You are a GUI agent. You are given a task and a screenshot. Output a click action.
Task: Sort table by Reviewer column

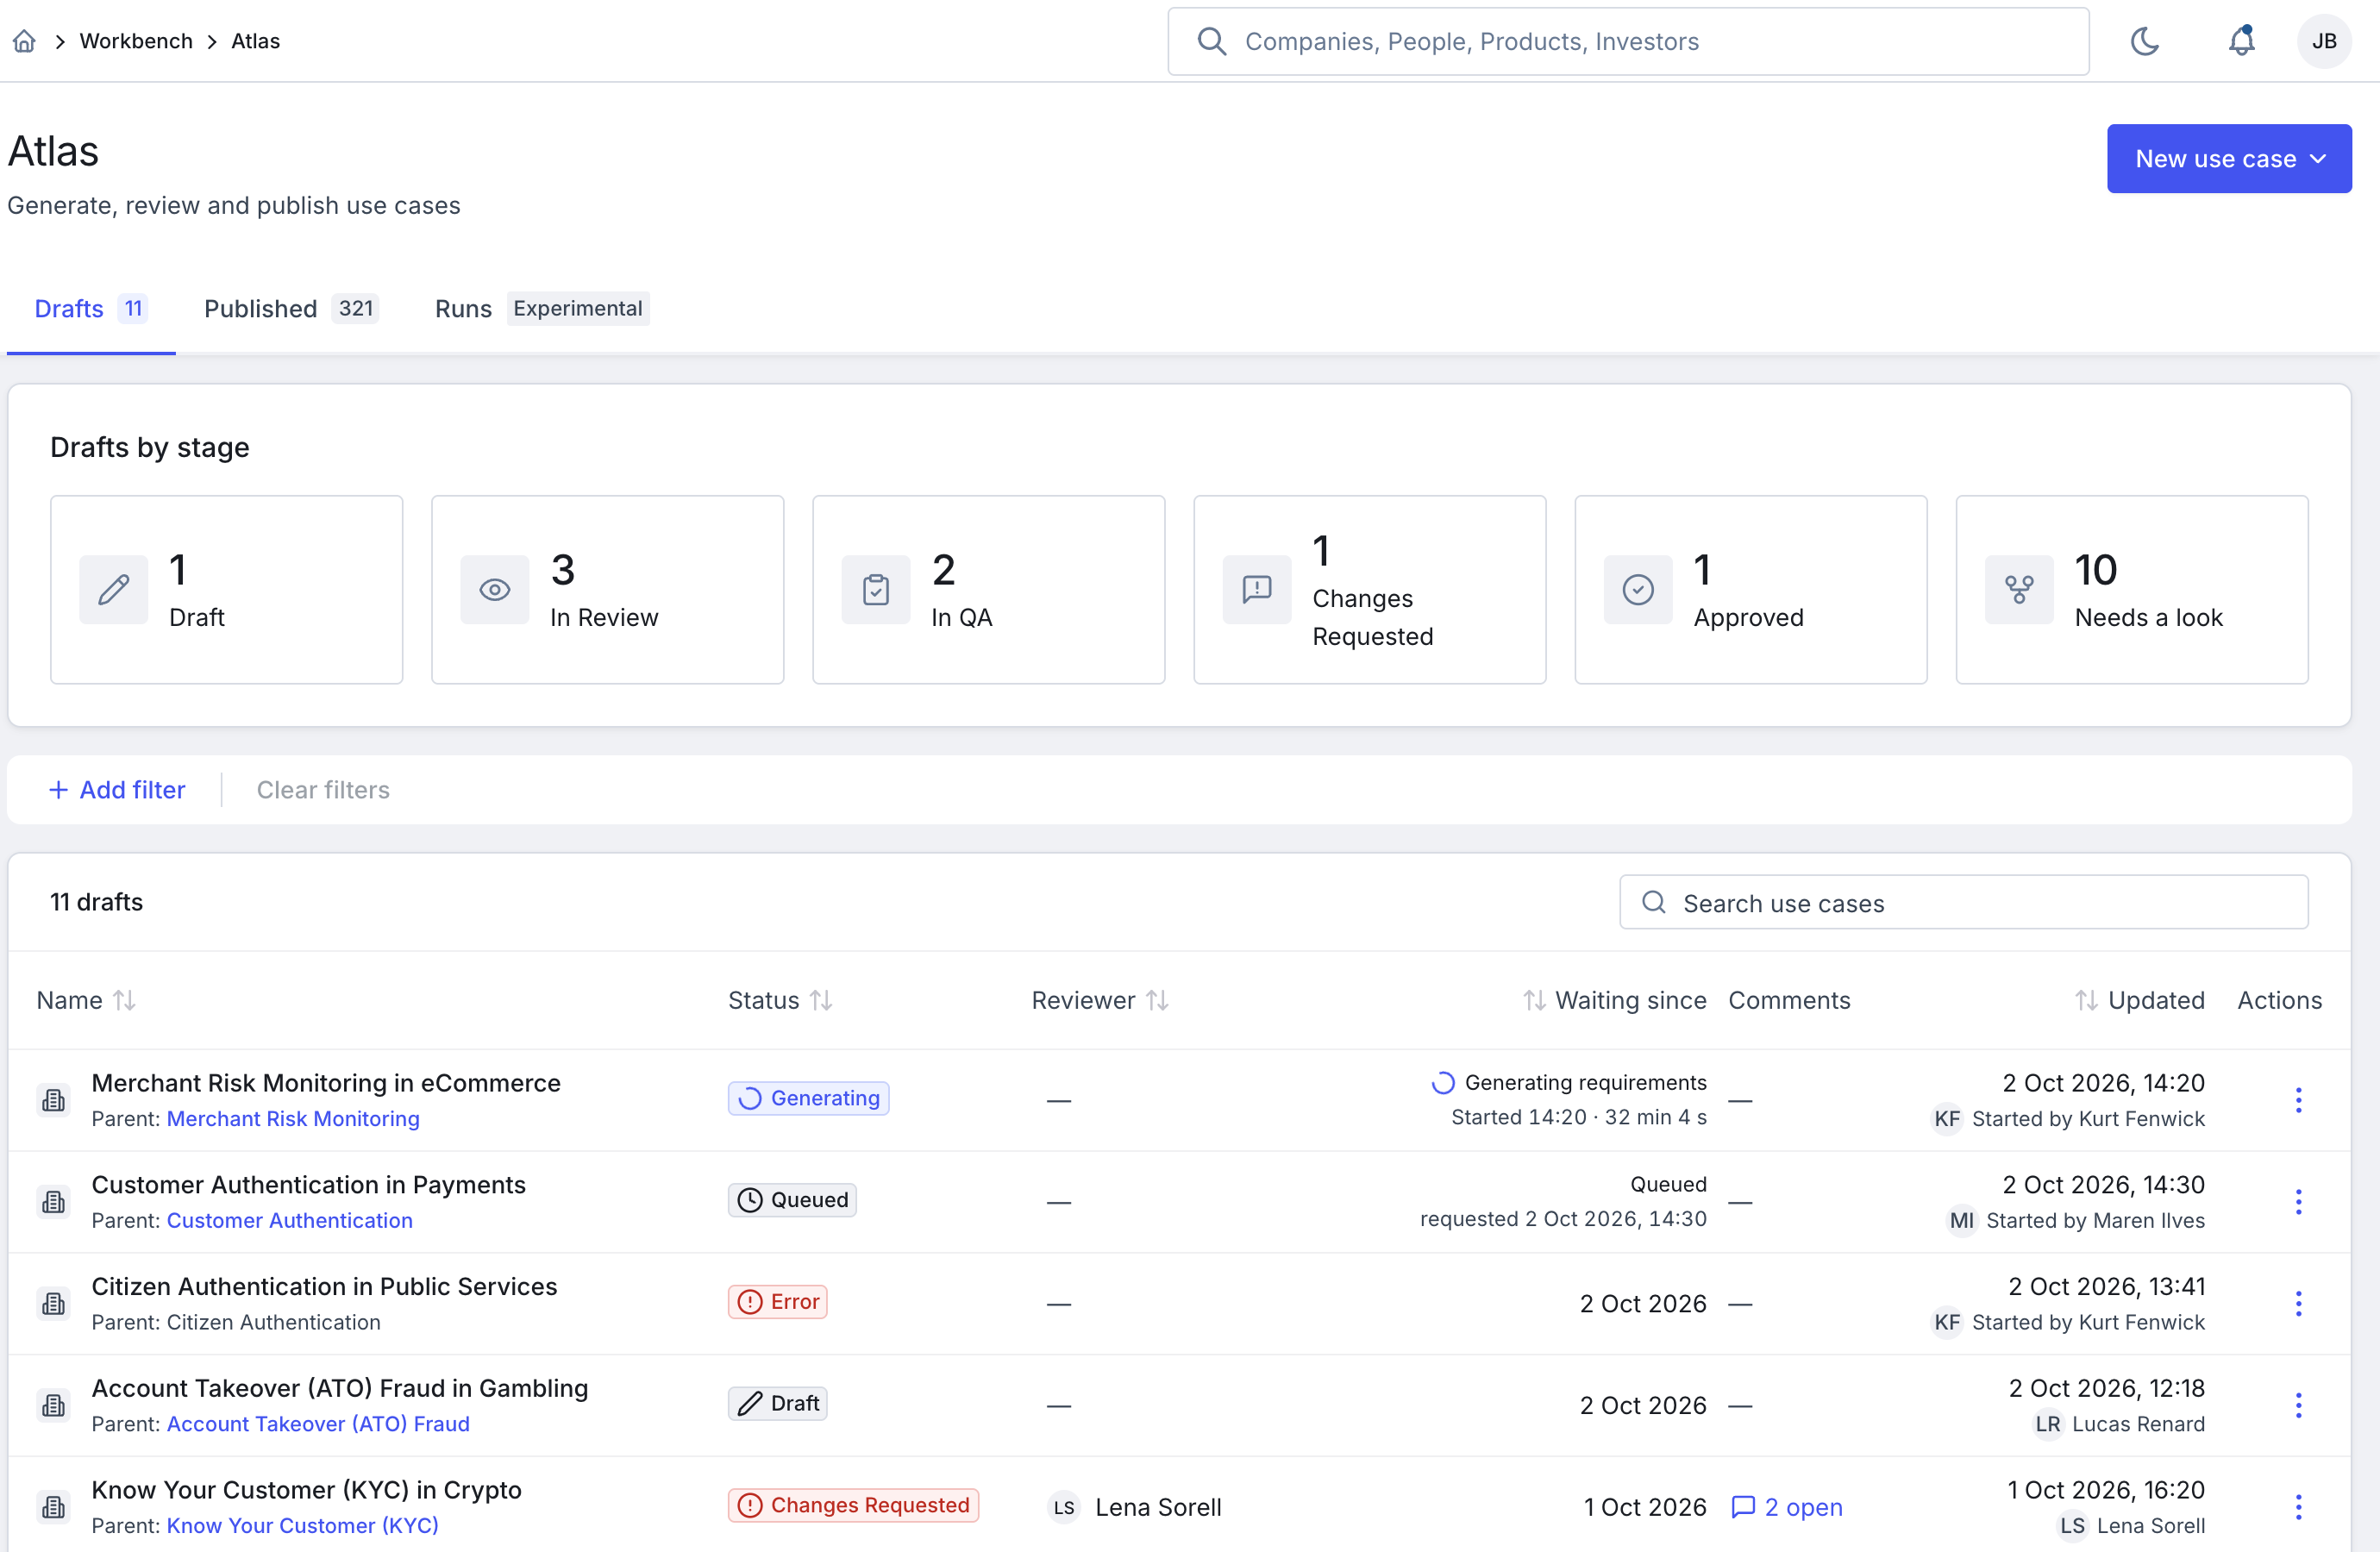coord(1100,1000)
